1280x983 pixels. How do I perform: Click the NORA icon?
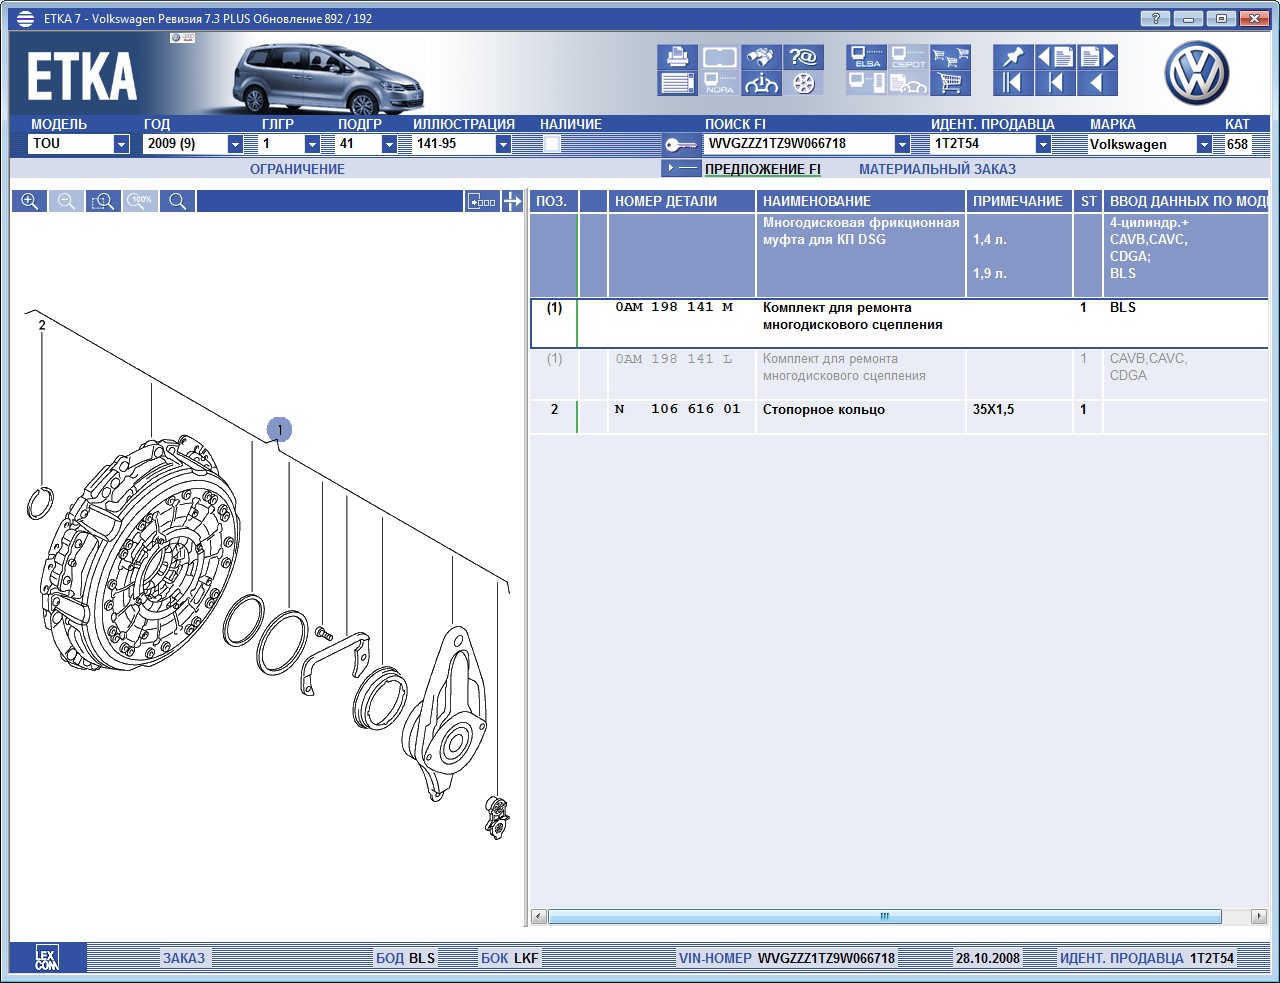tap(719, 83)
